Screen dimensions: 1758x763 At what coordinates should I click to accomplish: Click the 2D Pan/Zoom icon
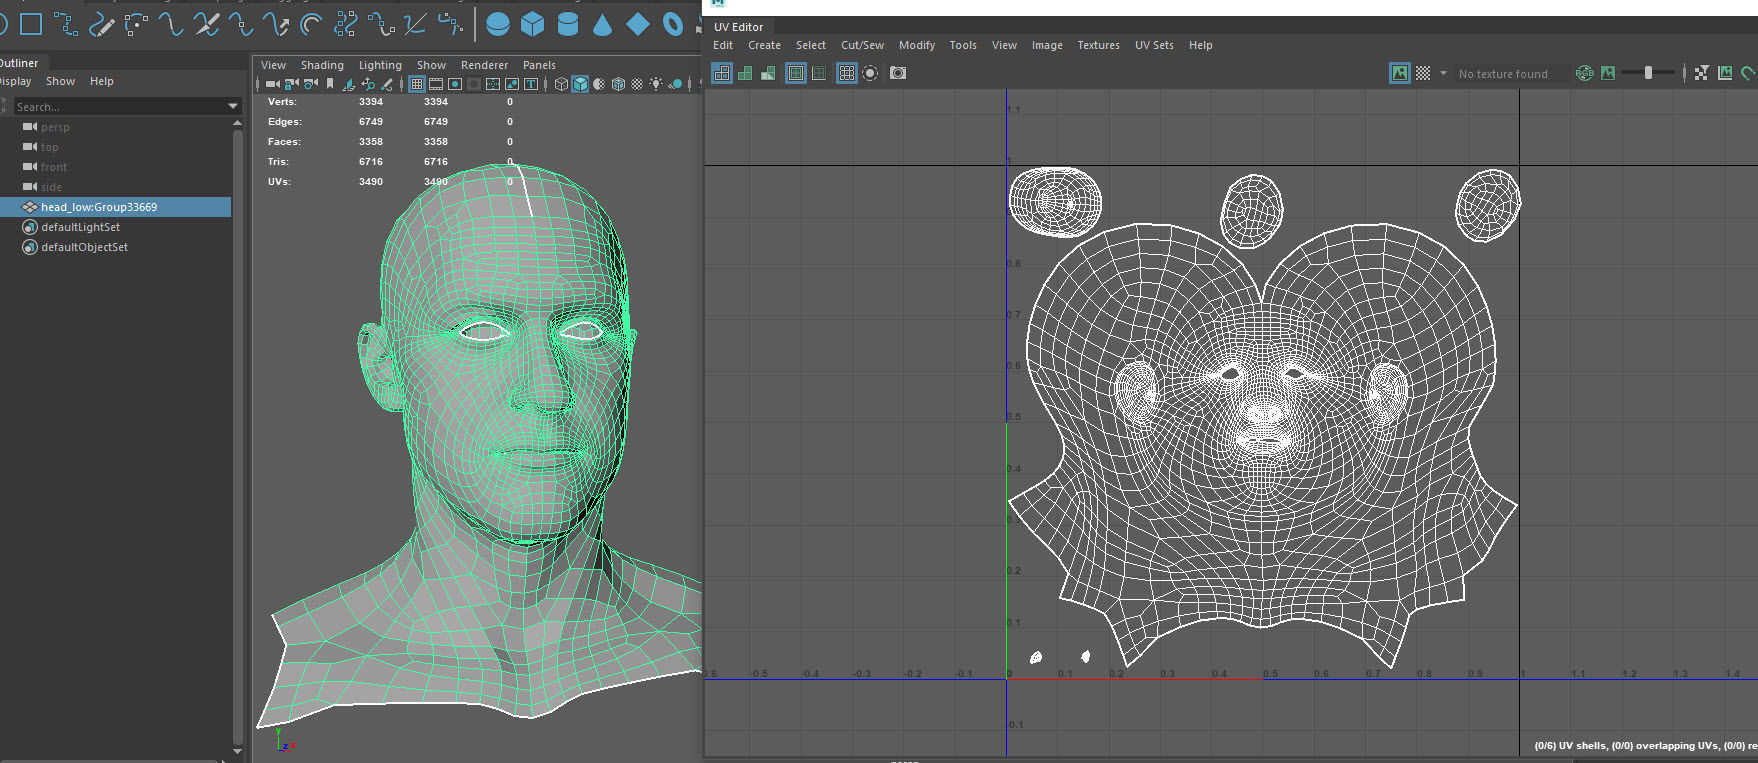tap(368, 84)
